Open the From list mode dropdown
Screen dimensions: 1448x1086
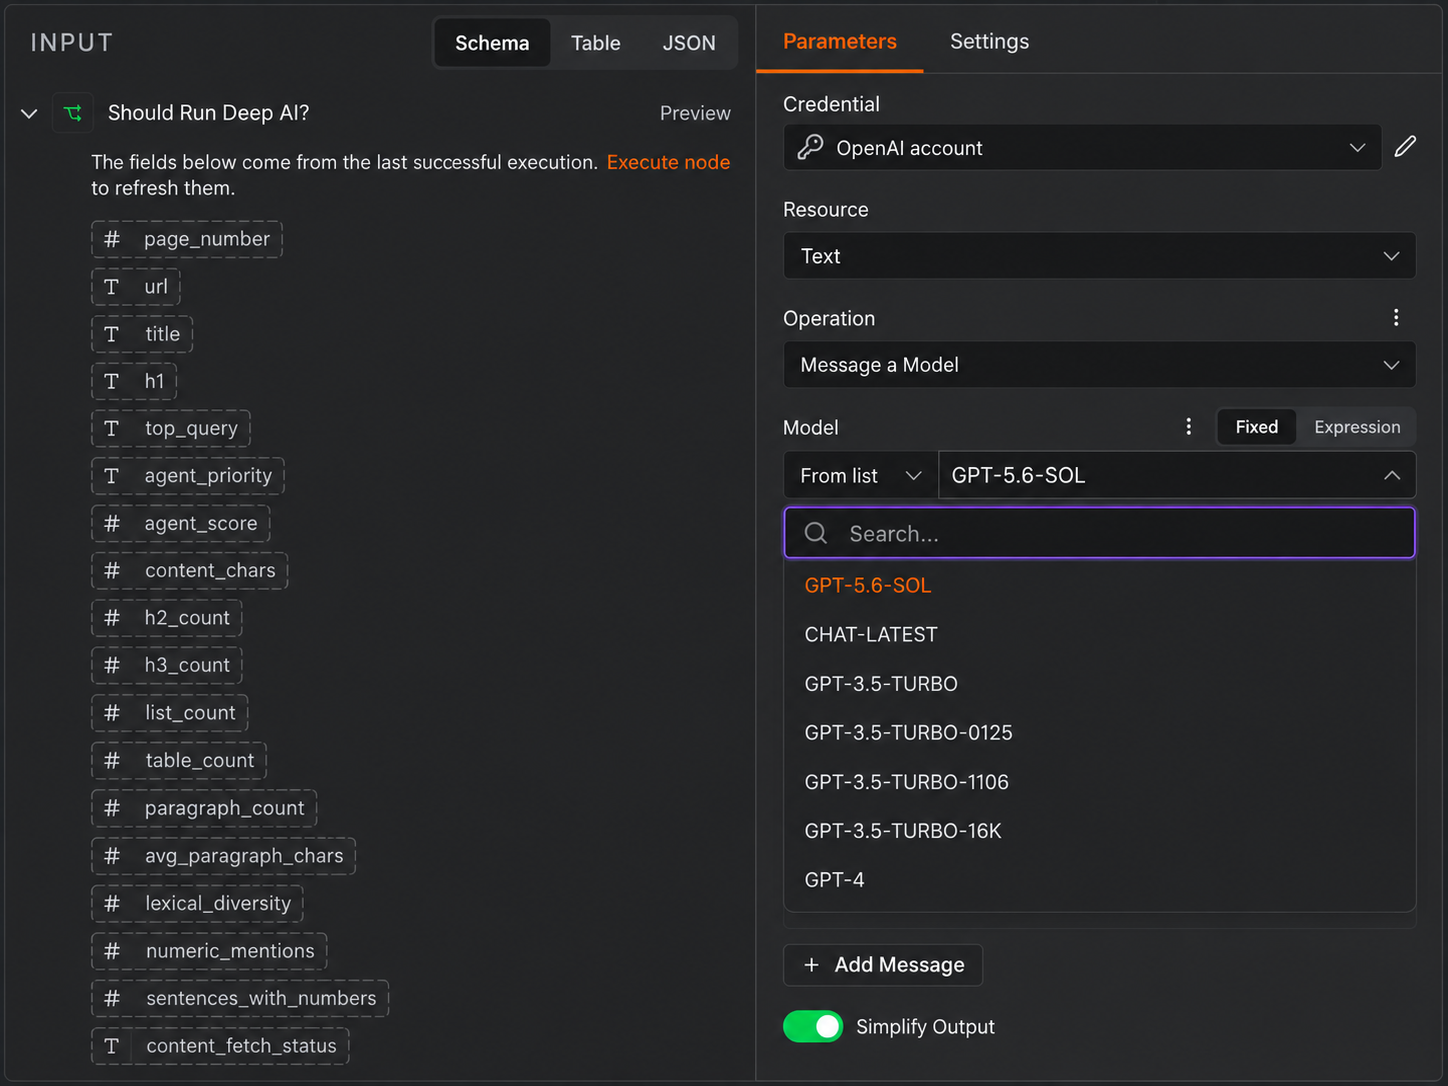click(x=860, y=476)
